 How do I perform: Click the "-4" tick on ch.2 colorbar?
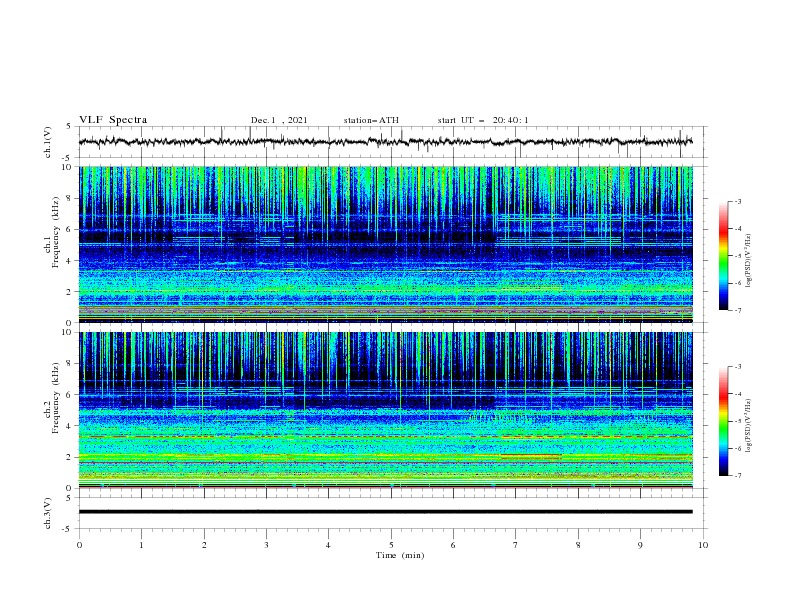737,393
